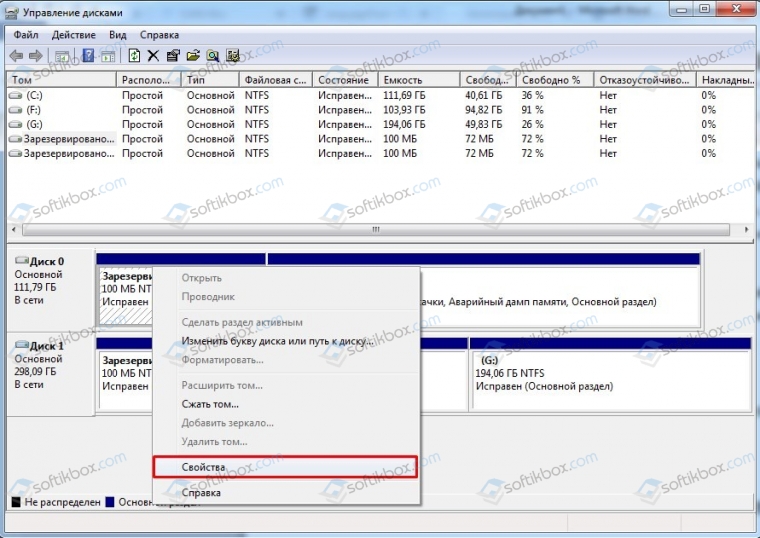Screen dimensions: 760x538
Task: Click free percent cell "26 %"
Action: tap(532, 125)
